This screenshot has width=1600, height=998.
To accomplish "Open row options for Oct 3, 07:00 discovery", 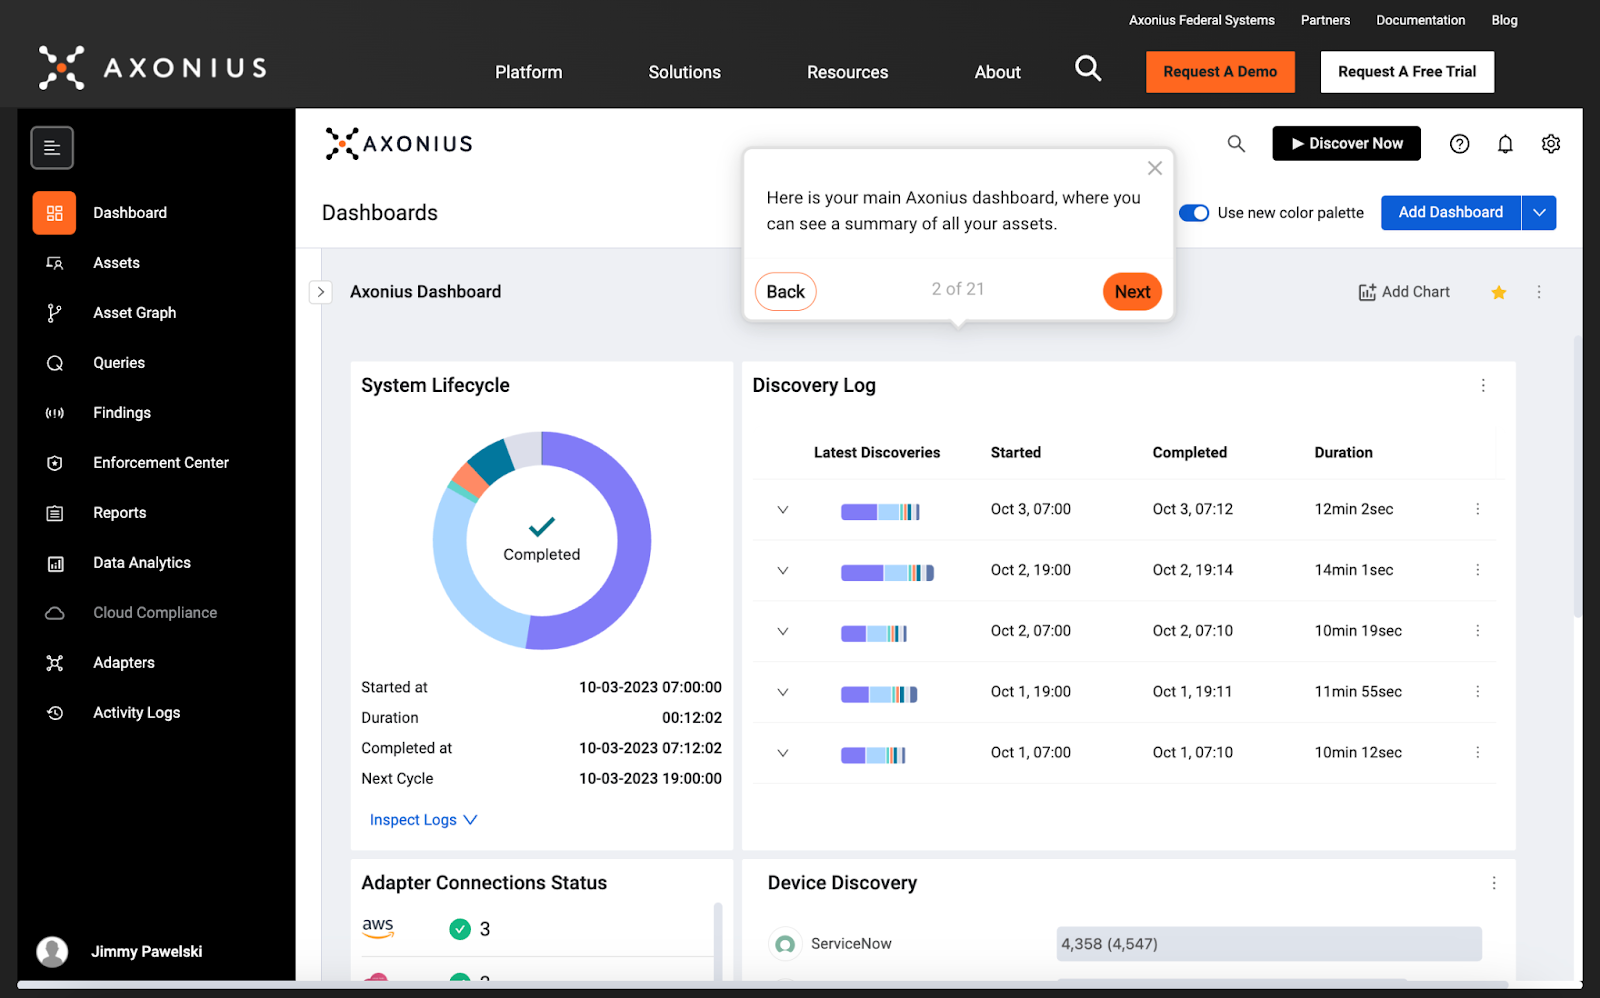I will [1477, 509].
